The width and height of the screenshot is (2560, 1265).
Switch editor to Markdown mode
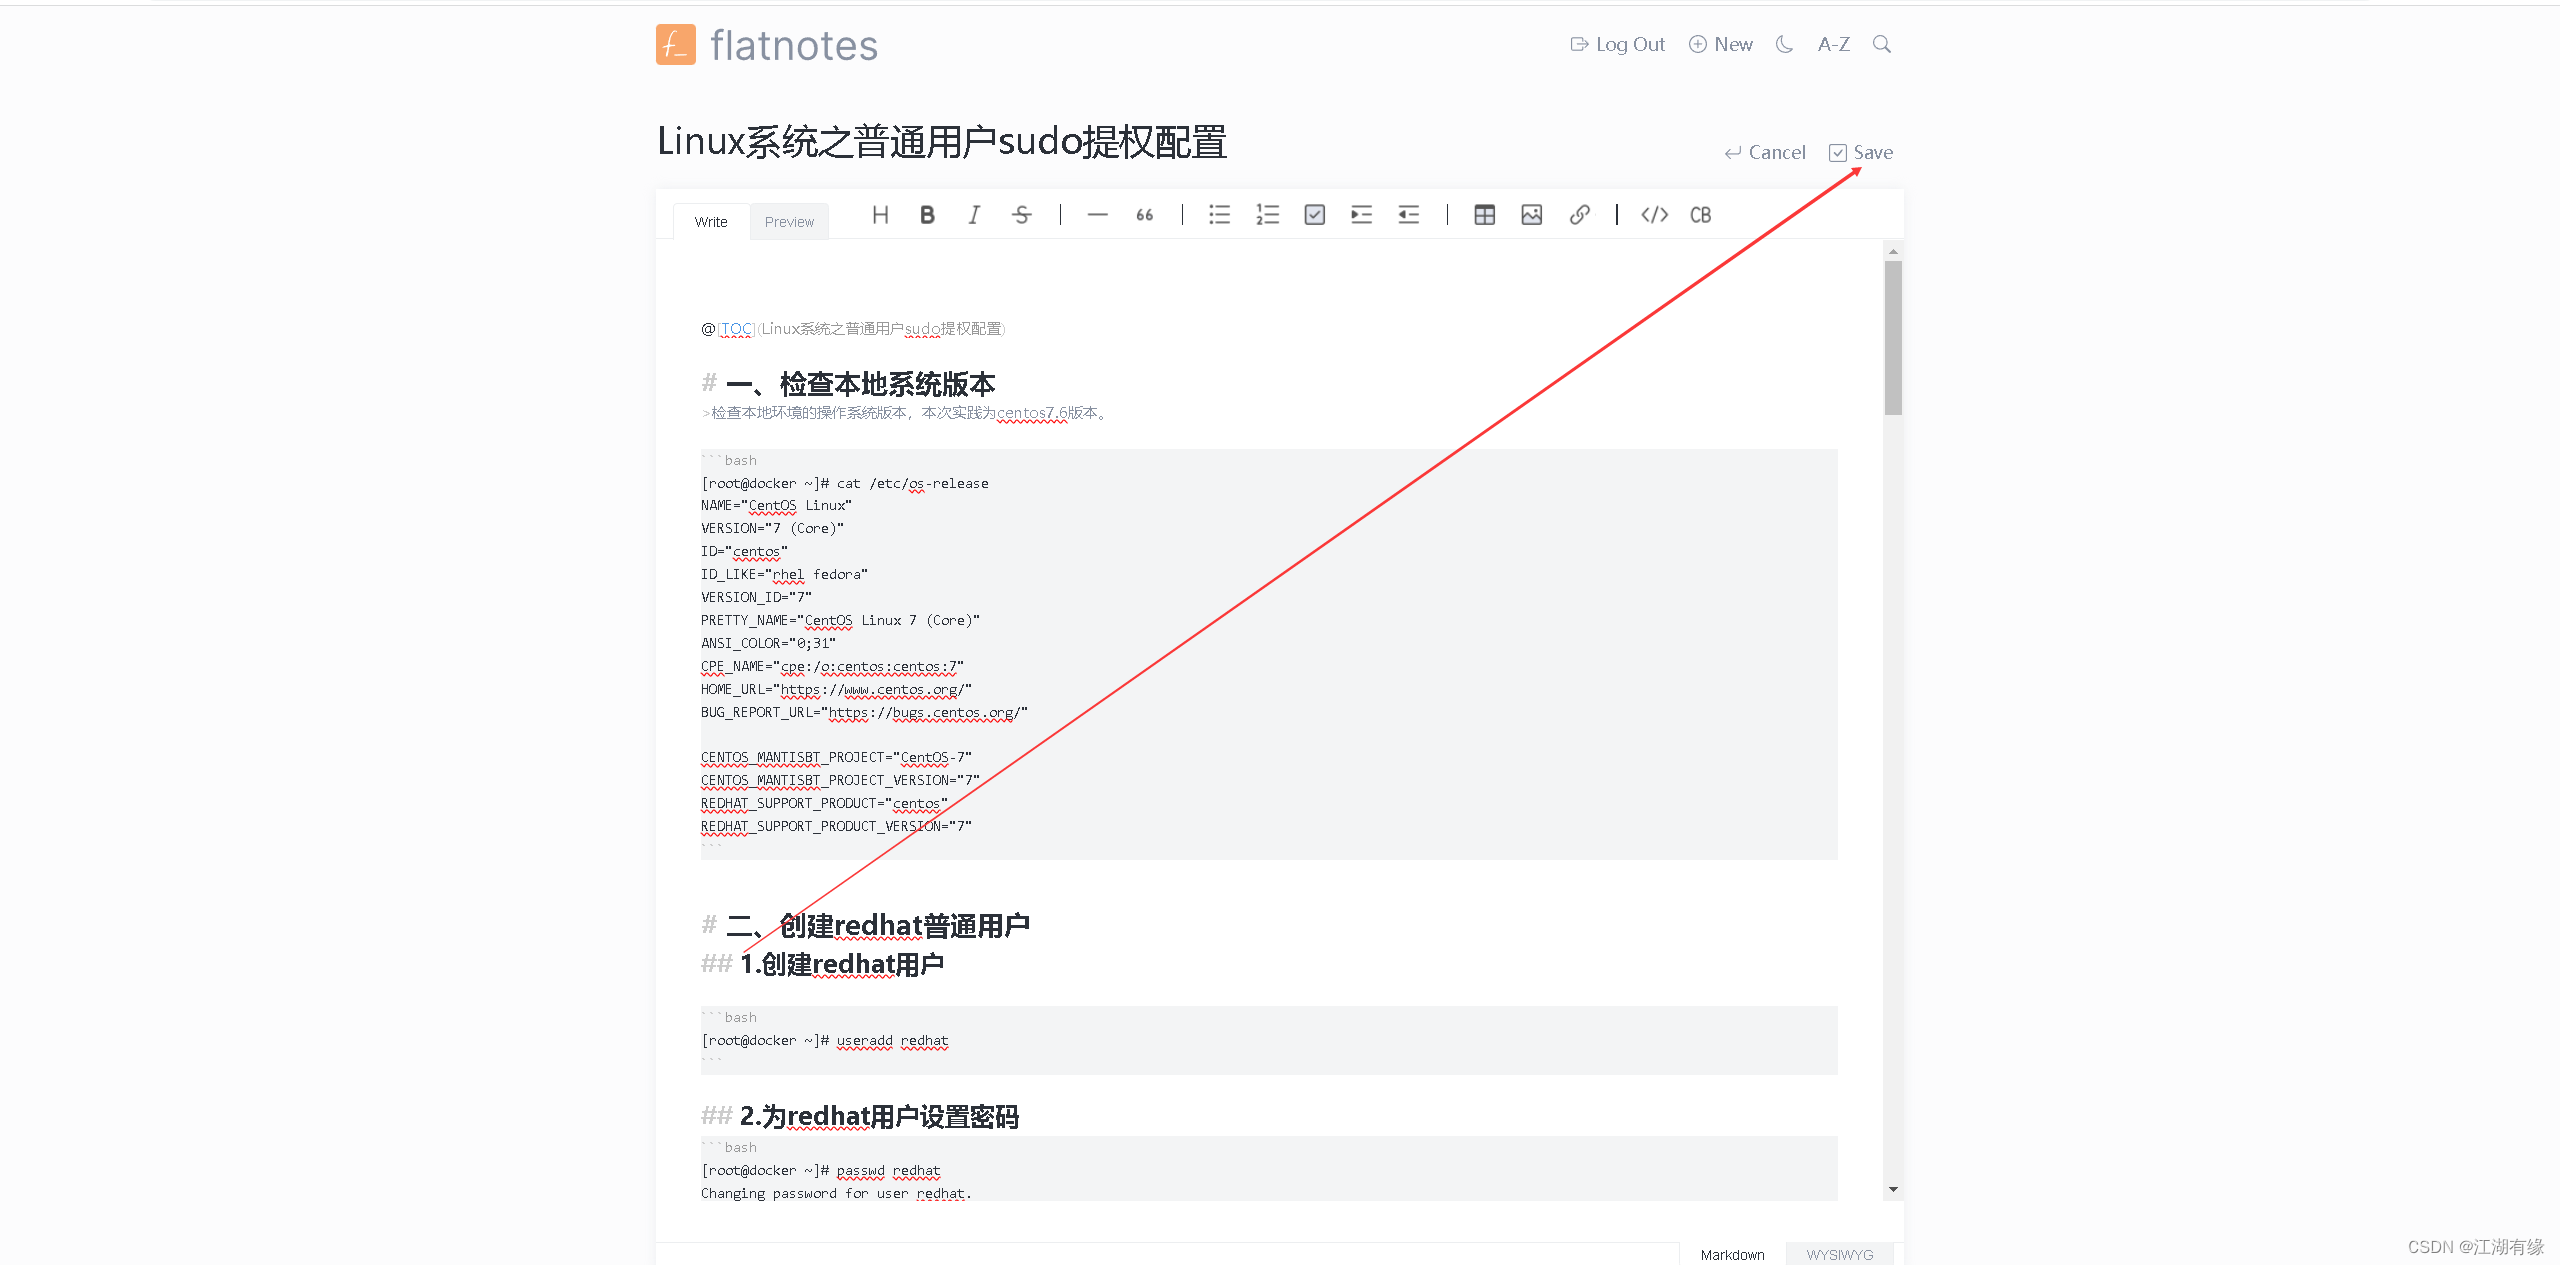(x=1732, y=1254)
